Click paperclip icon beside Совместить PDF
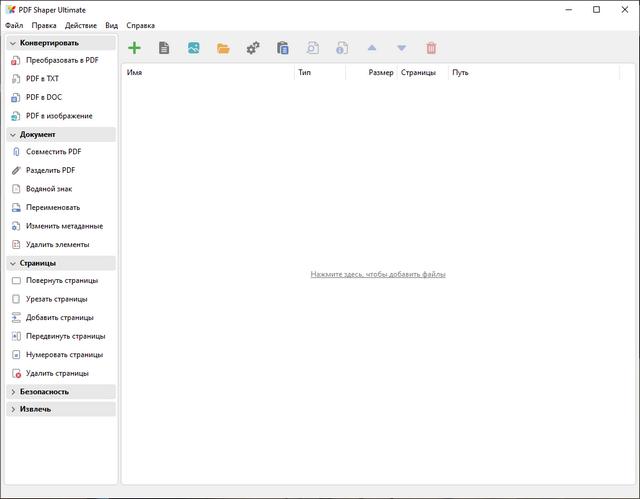Viewport: 640px width, 499px height. (x=16, y=152)
